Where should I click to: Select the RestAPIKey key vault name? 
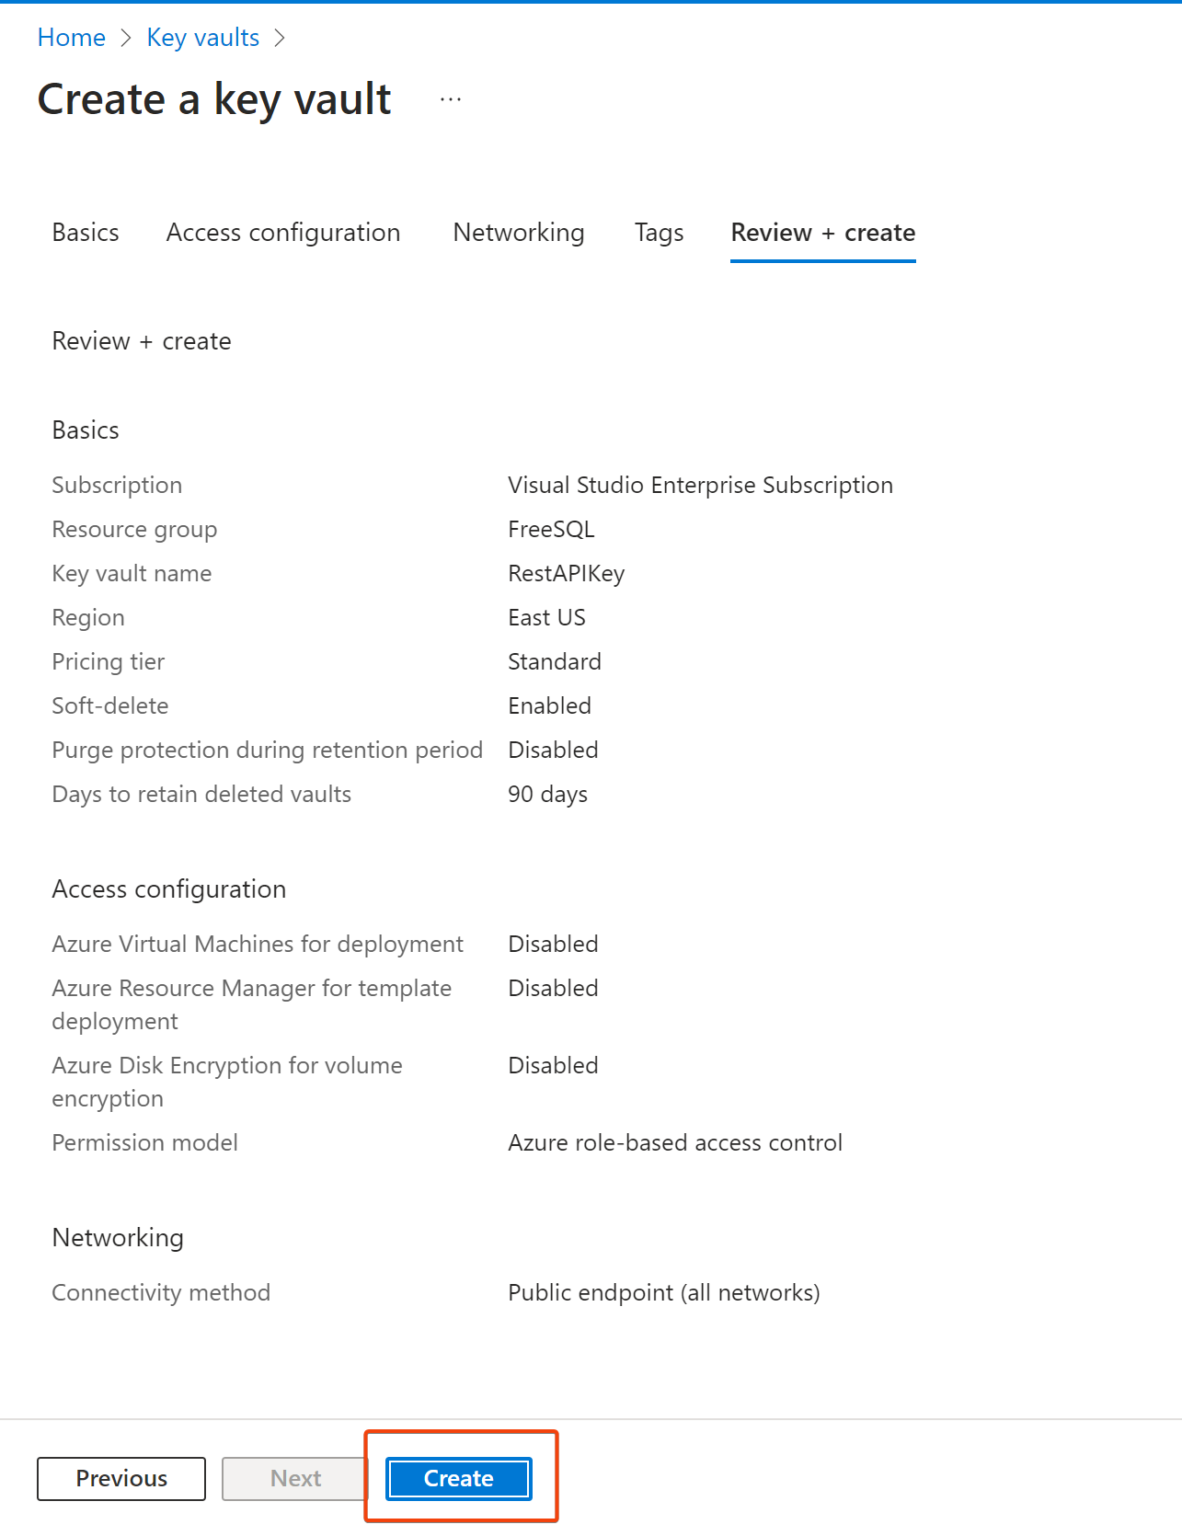(566, 573)
